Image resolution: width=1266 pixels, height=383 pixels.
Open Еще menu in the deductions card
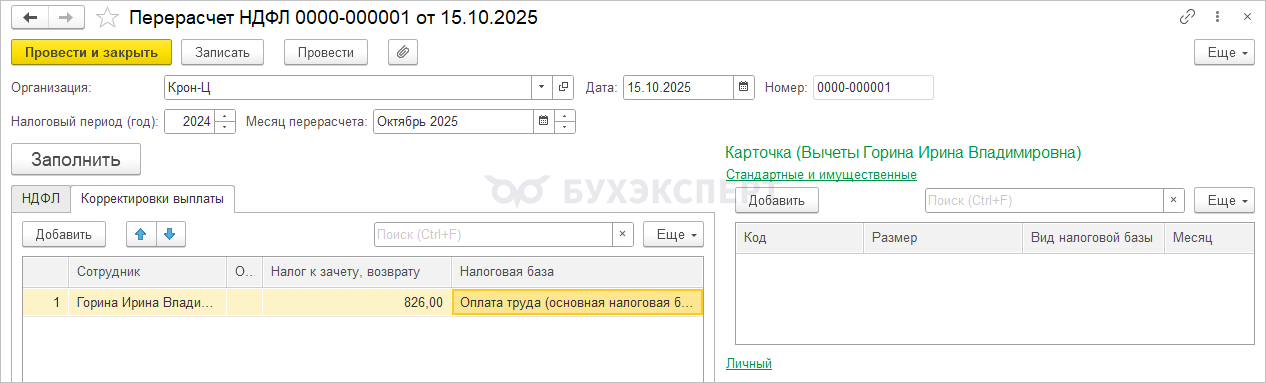tap(1225, 200)
